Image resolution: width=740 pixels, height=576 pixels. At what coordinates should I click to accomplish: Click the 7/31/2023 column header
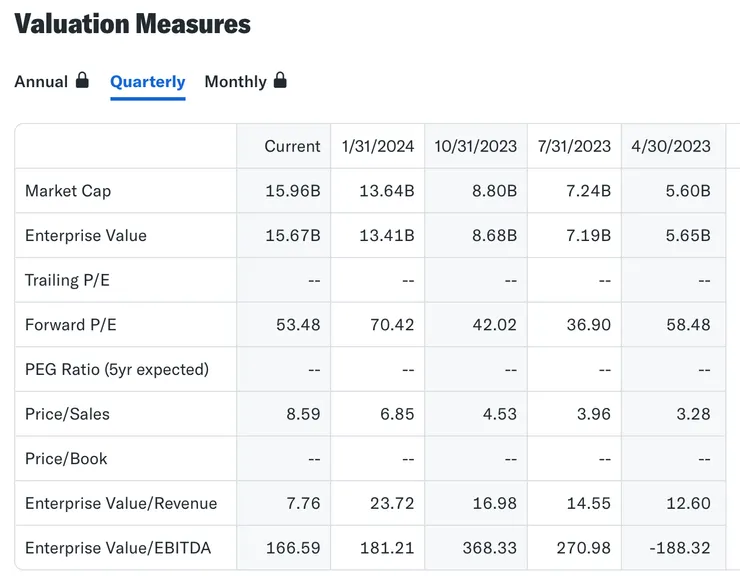[x=573, y=146]
